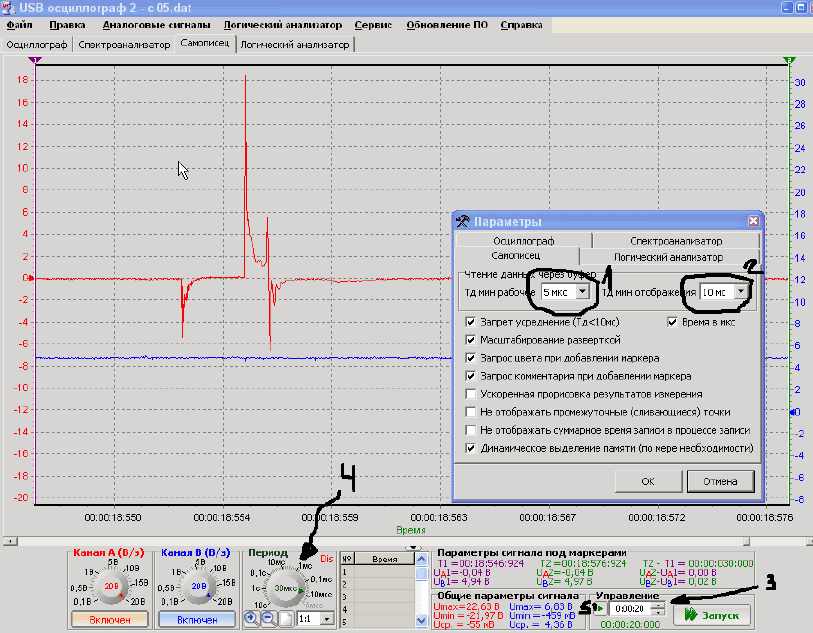This screenshot has width=813, height=633.
Task: Click the small green play button in Управление
Action: (x=600, y=608)
